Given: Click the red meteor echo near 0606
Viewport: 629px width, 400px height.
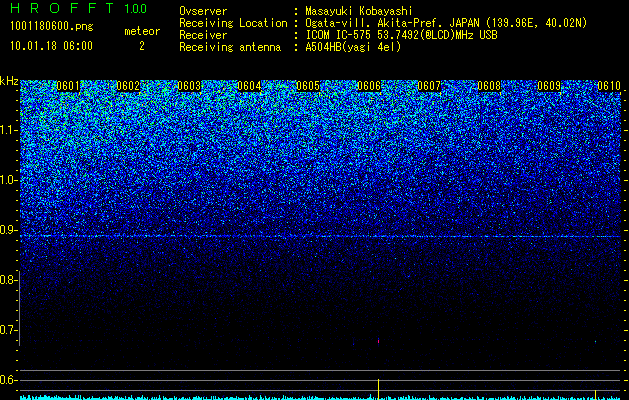Looking at the screenshot, I should [x=378, y=341].
